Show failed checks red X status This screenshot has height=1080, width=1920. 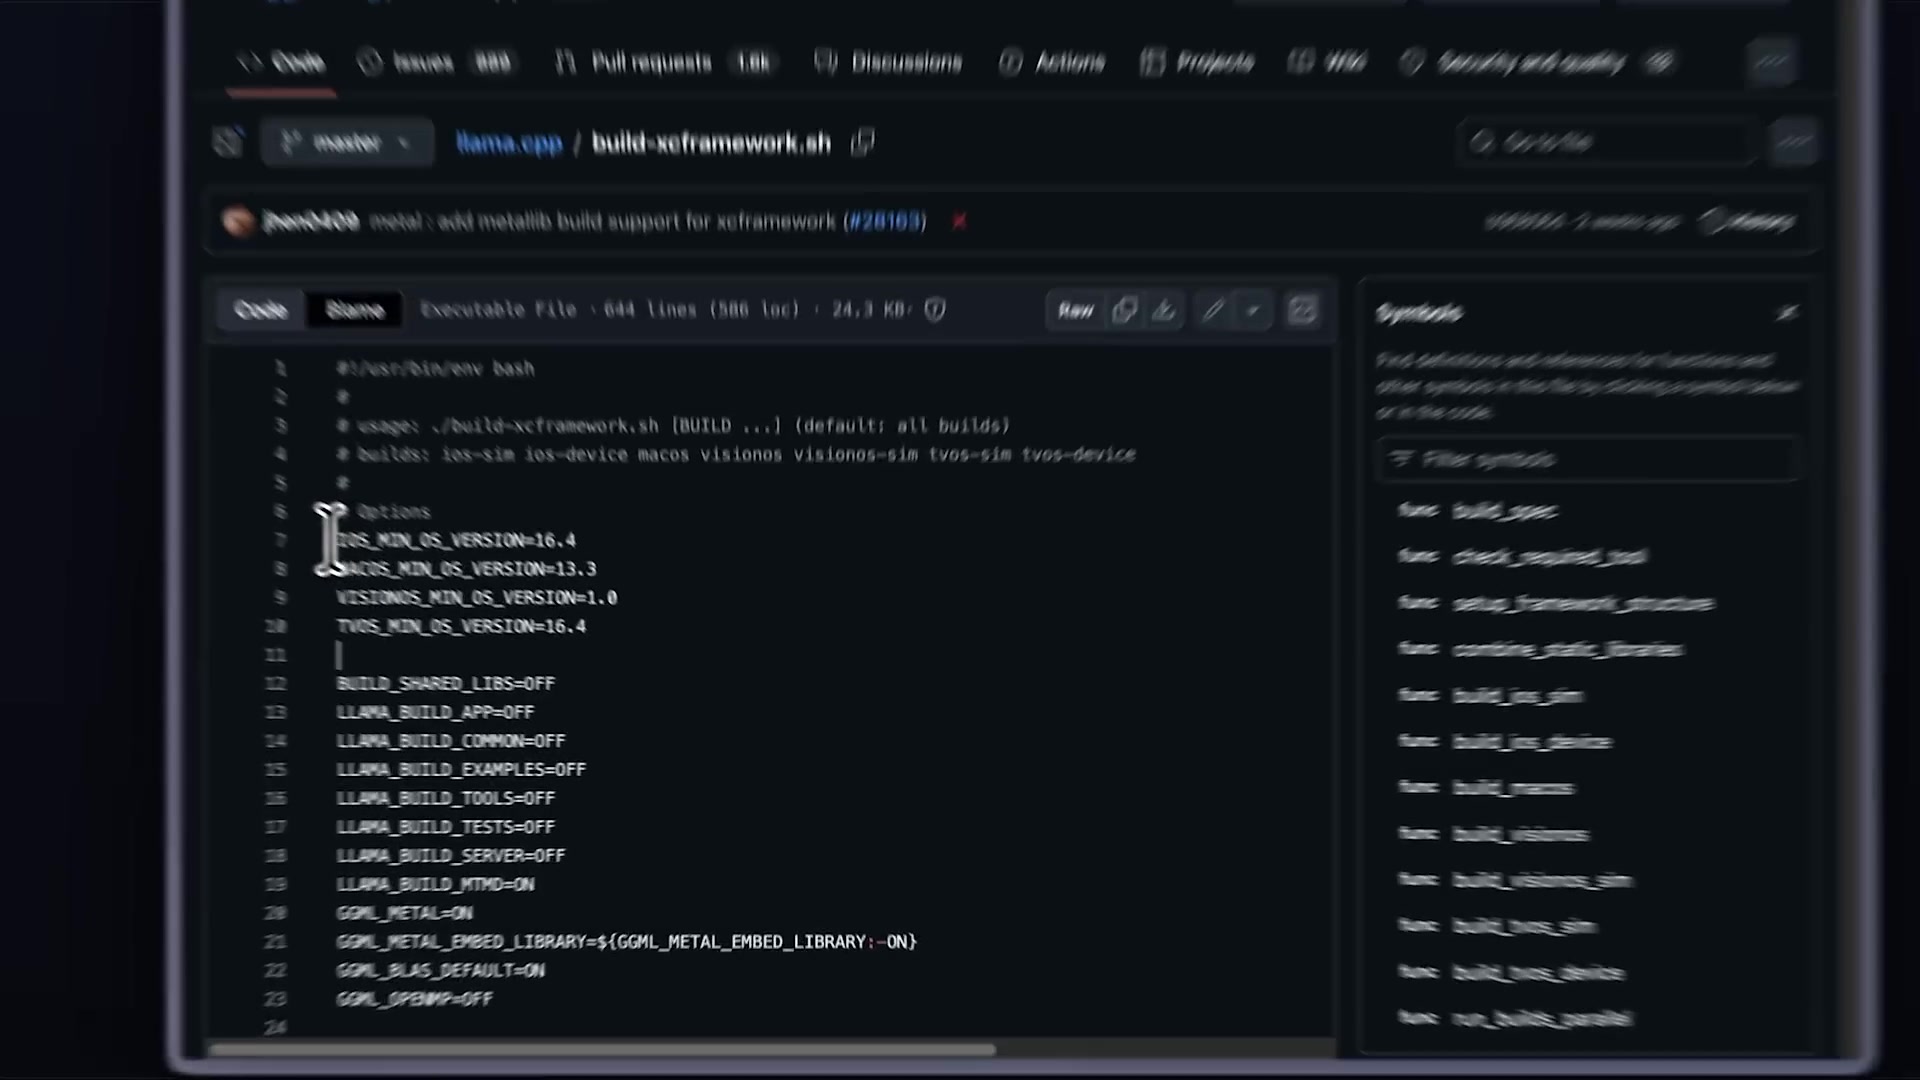click(959, 221)
